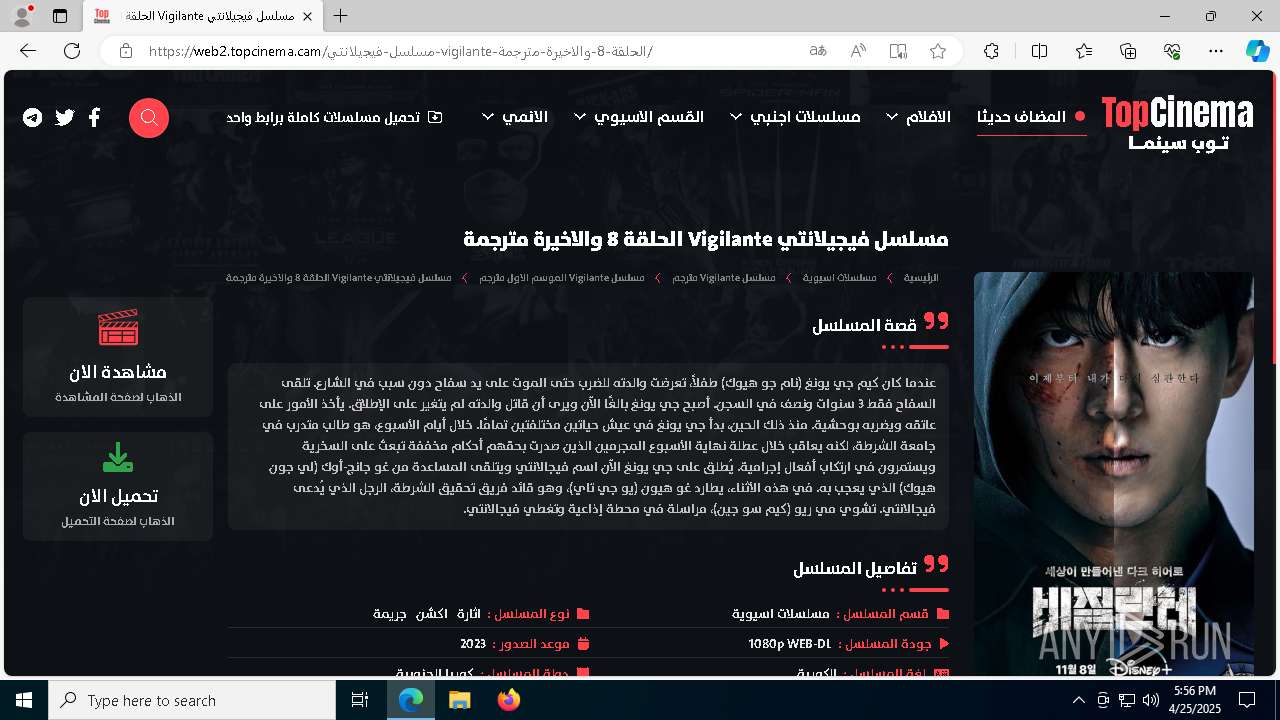The height and width of the screenshot is (720, 1280).
Task: Refresh the page
Action: pos(72,51)
